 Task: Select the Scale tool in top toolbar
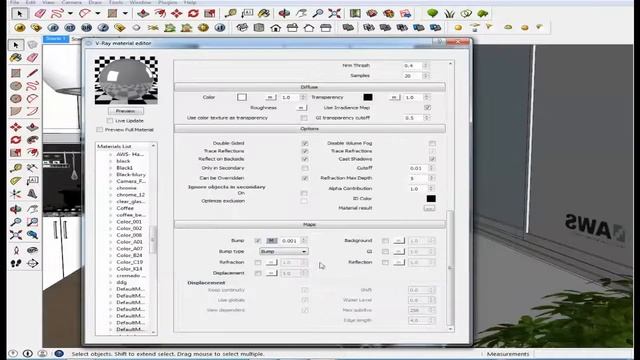[x=209, y=13]
